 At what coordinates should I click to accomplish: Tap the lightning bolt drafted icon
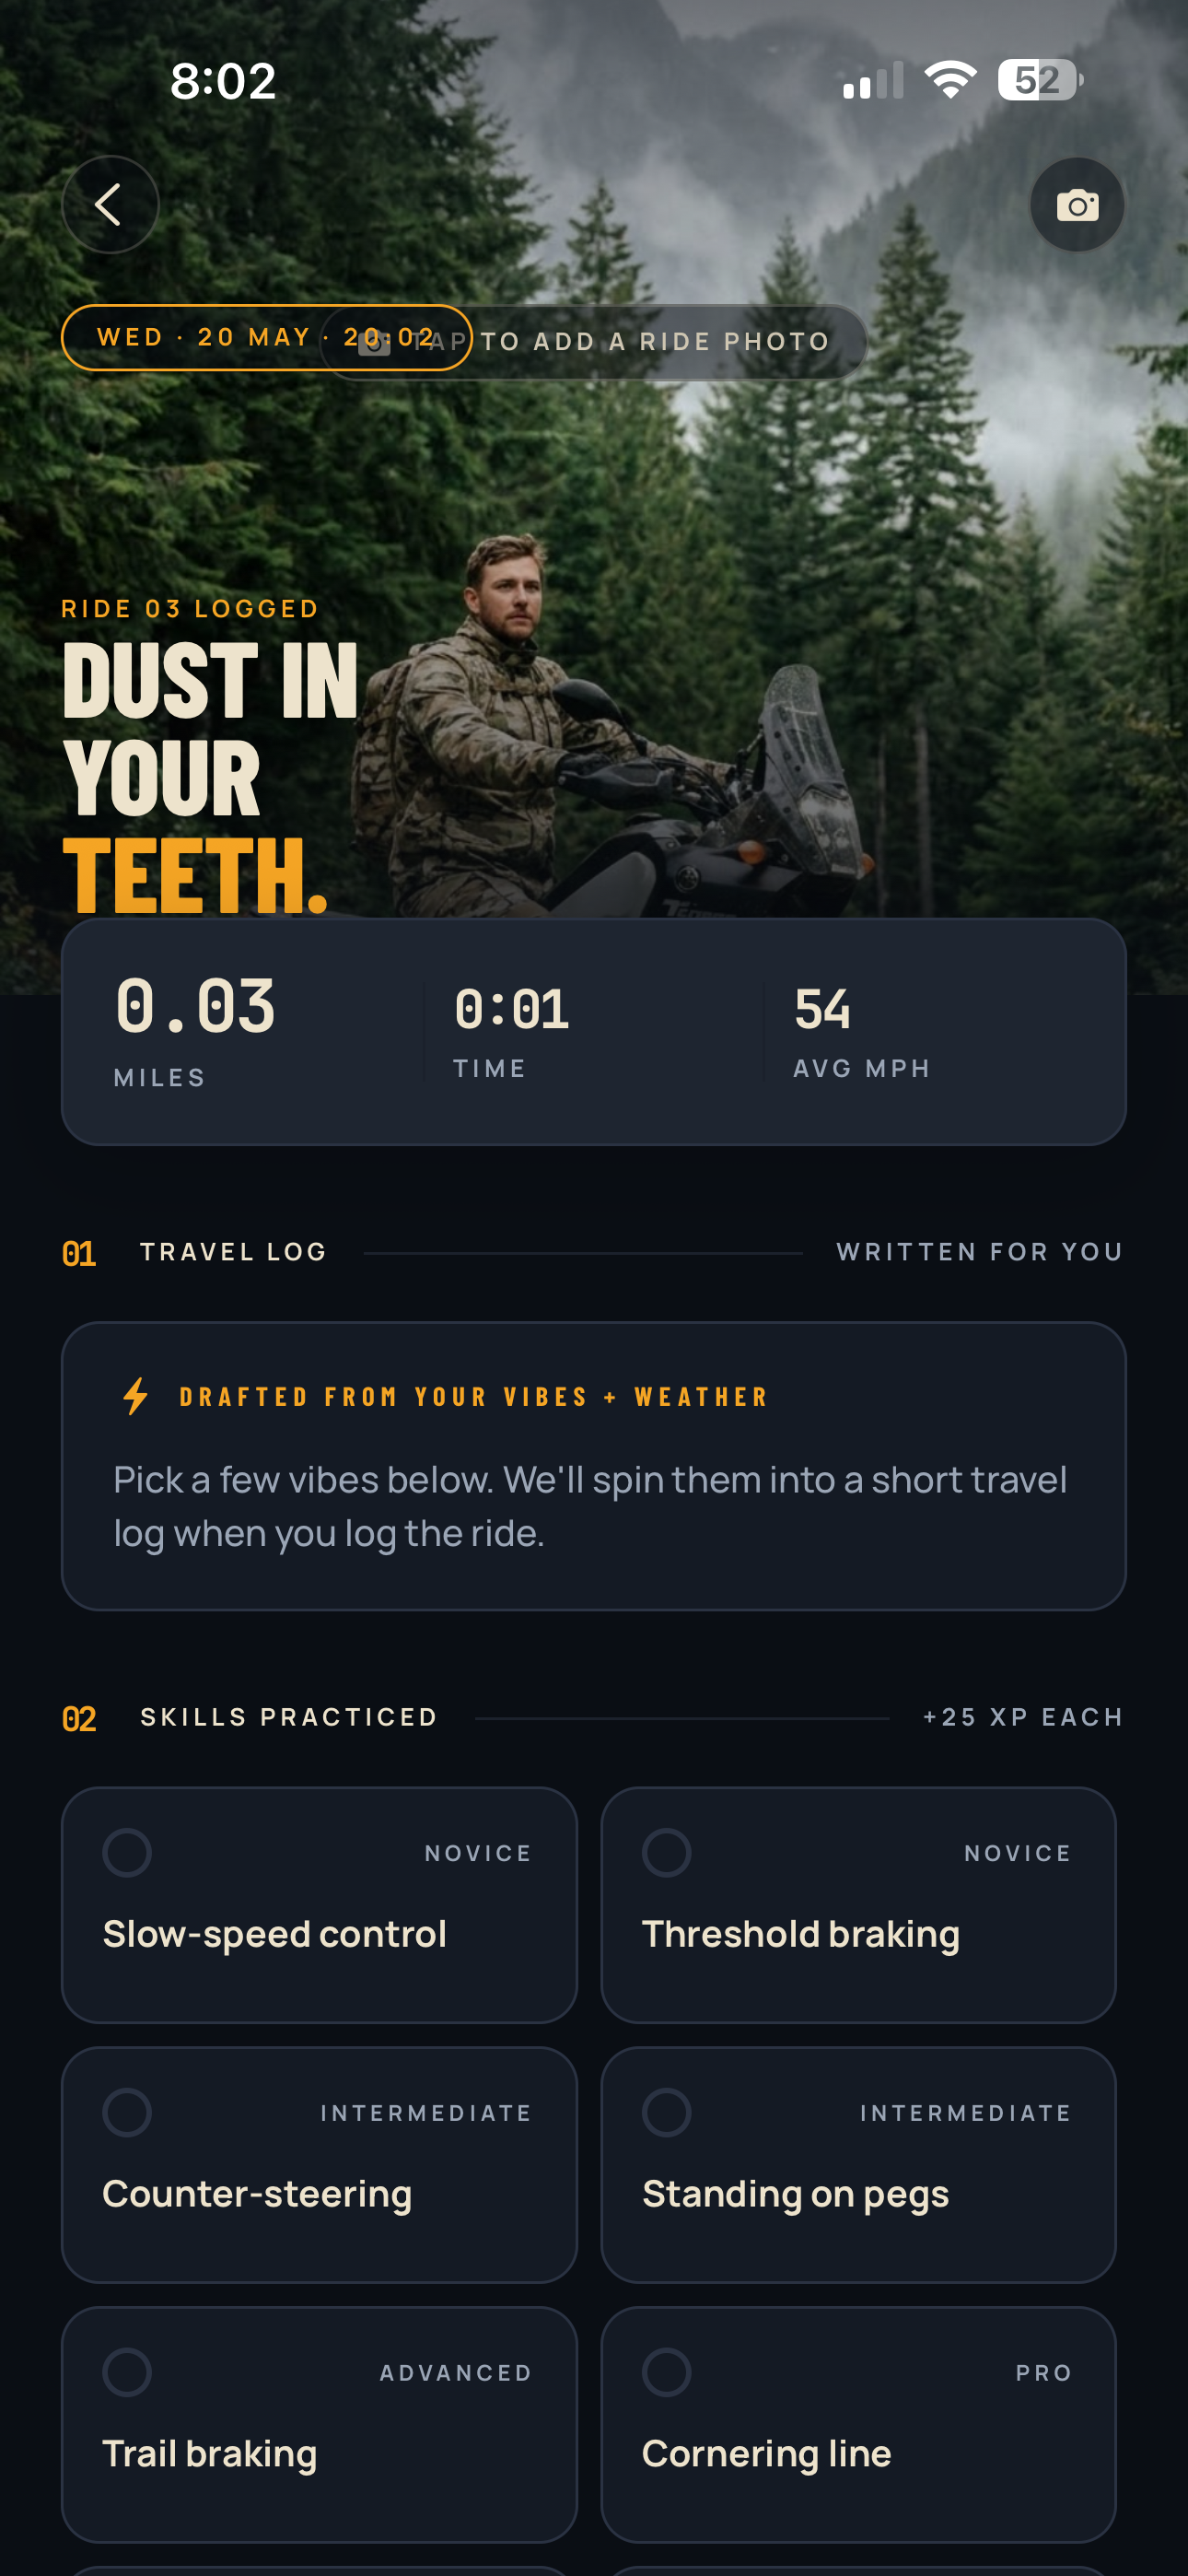[x=136, y=1396]
